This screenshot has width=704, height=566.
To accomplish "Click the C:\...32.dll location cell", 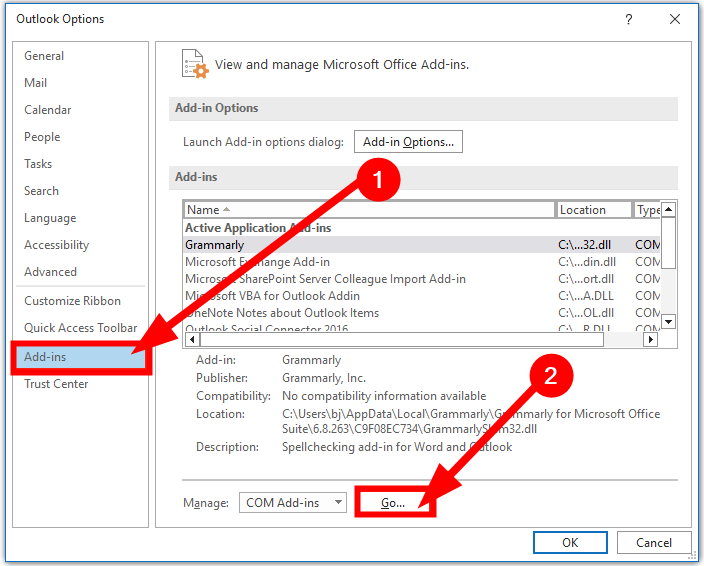I will (x=584, y=245).
